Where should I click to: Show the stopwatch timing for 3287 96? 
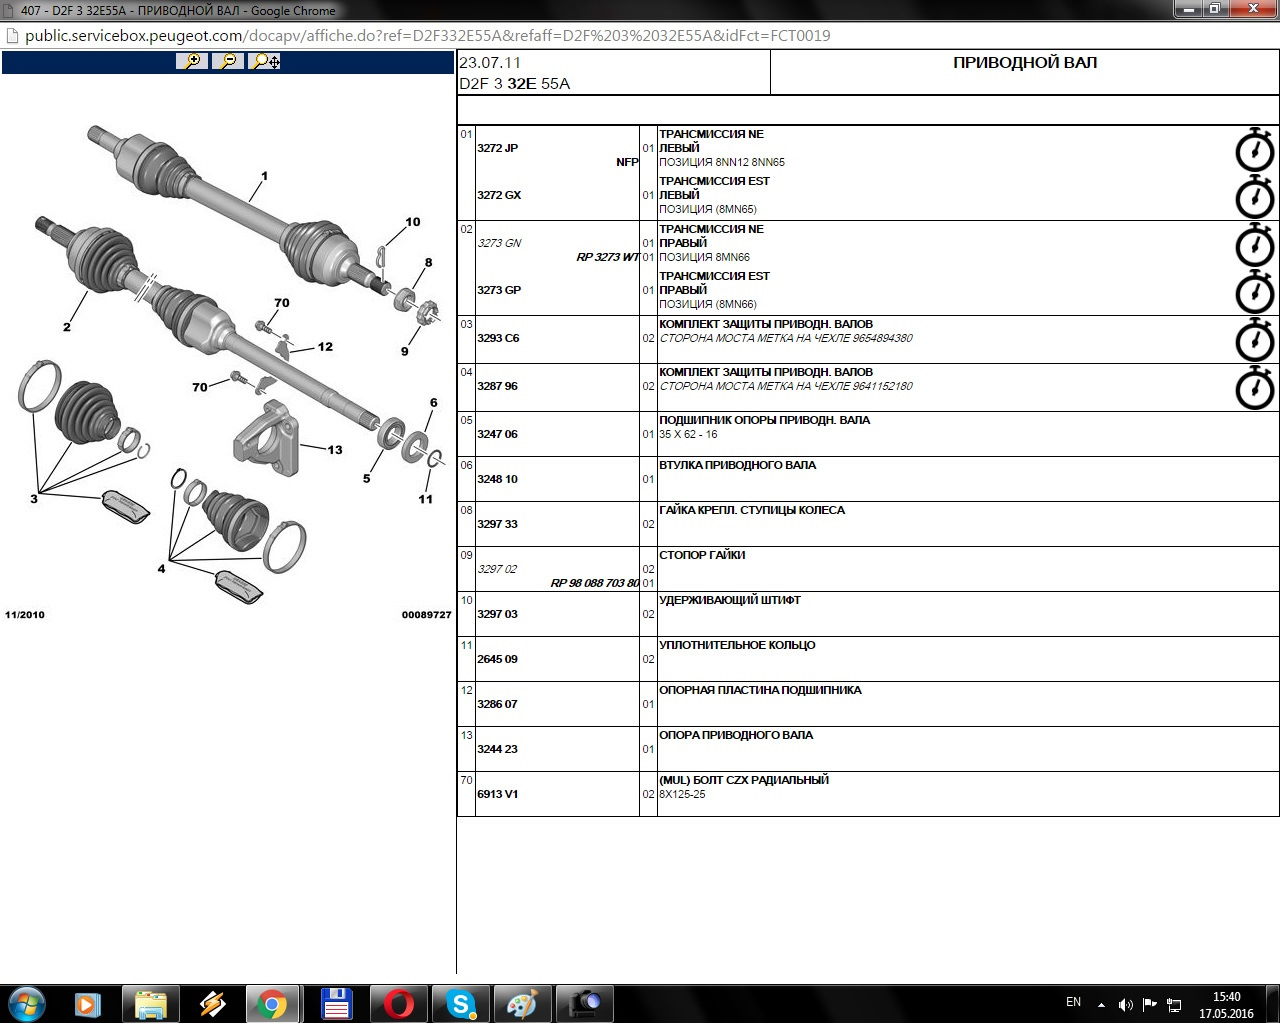1254,388
